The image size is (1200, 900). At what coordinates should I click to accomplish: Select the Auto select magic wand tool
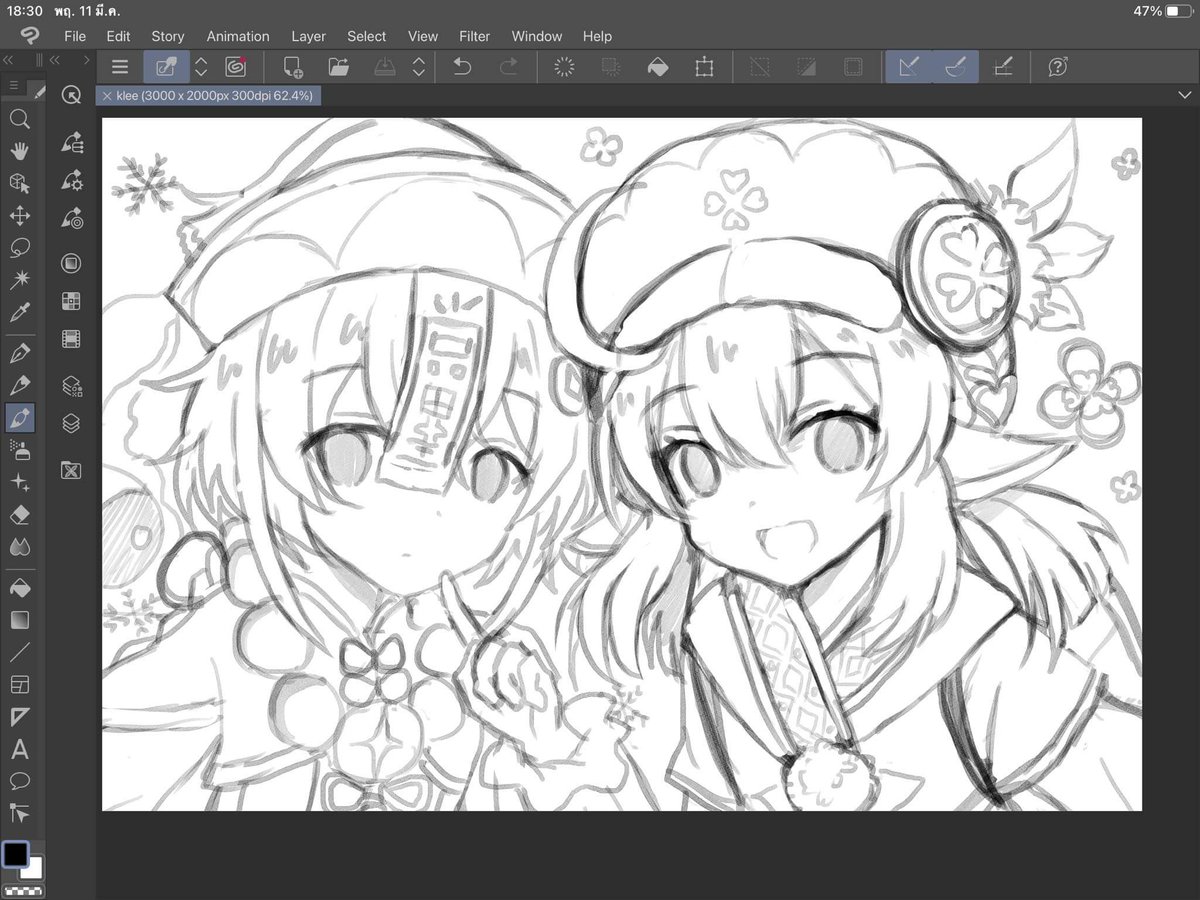point(19,280)
